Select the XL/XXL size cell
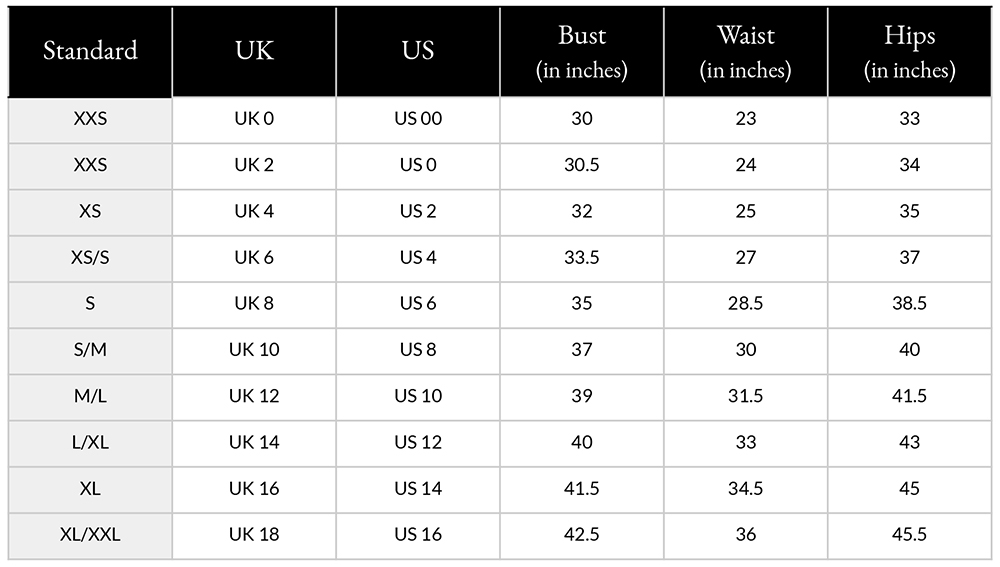The image size is (1000, 567). click(x=90, y=535)
